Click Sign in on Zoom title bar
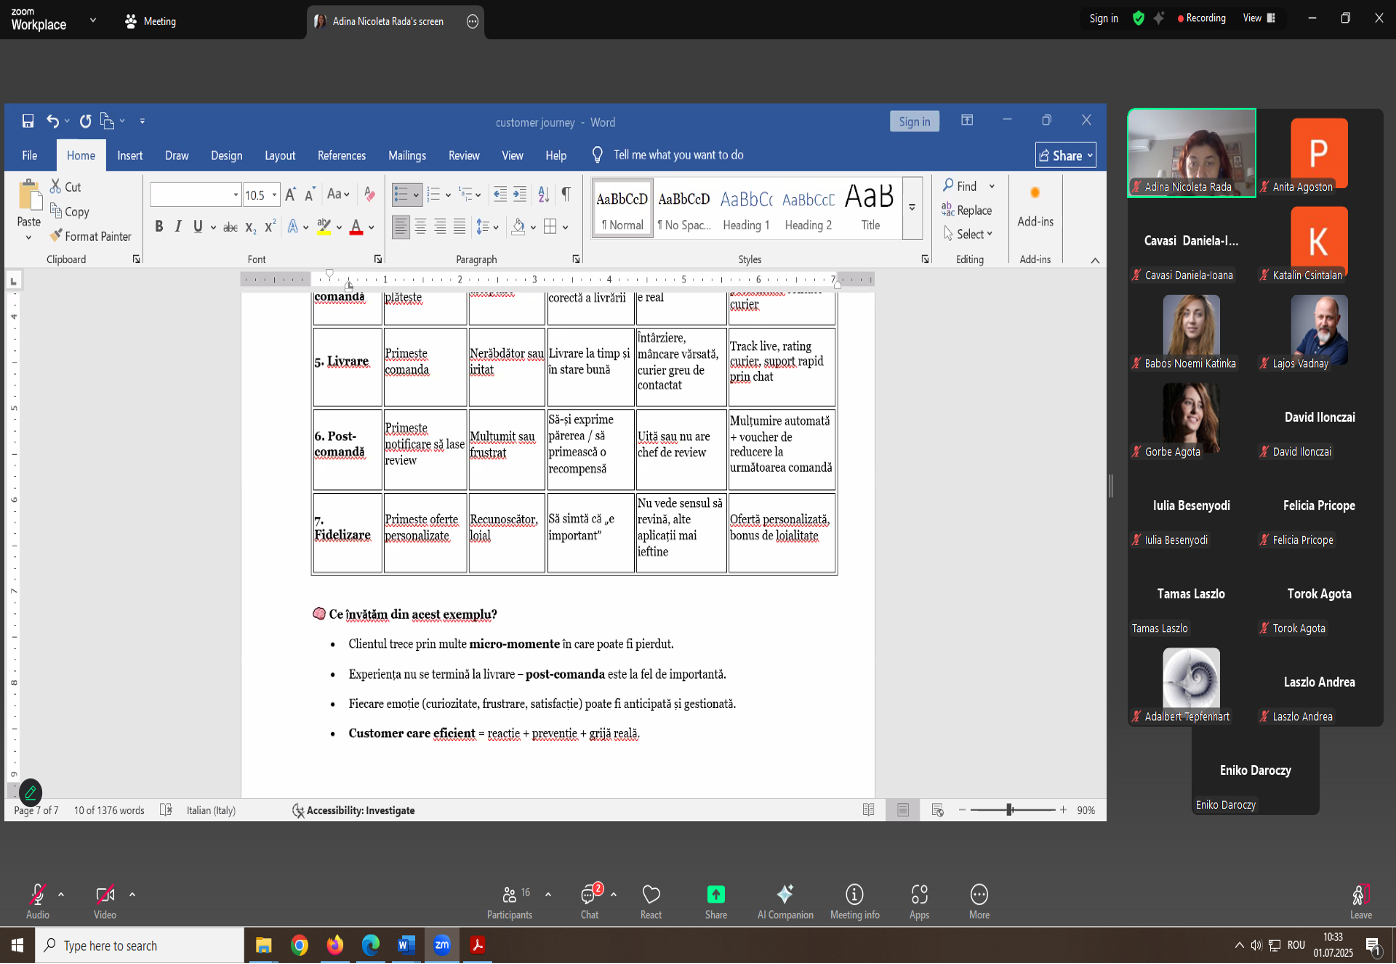Image resolution: width=1396 pixels, height=964 pixels. tap(1104, 18)
